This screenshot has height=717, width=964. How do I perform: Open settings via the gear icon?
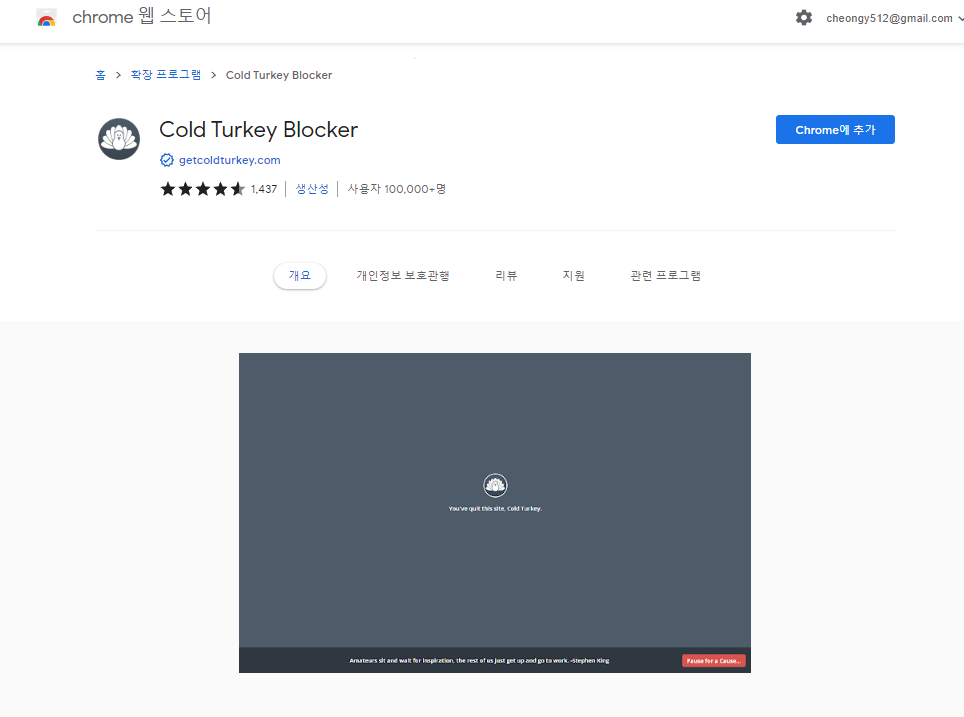click(804, 18)
